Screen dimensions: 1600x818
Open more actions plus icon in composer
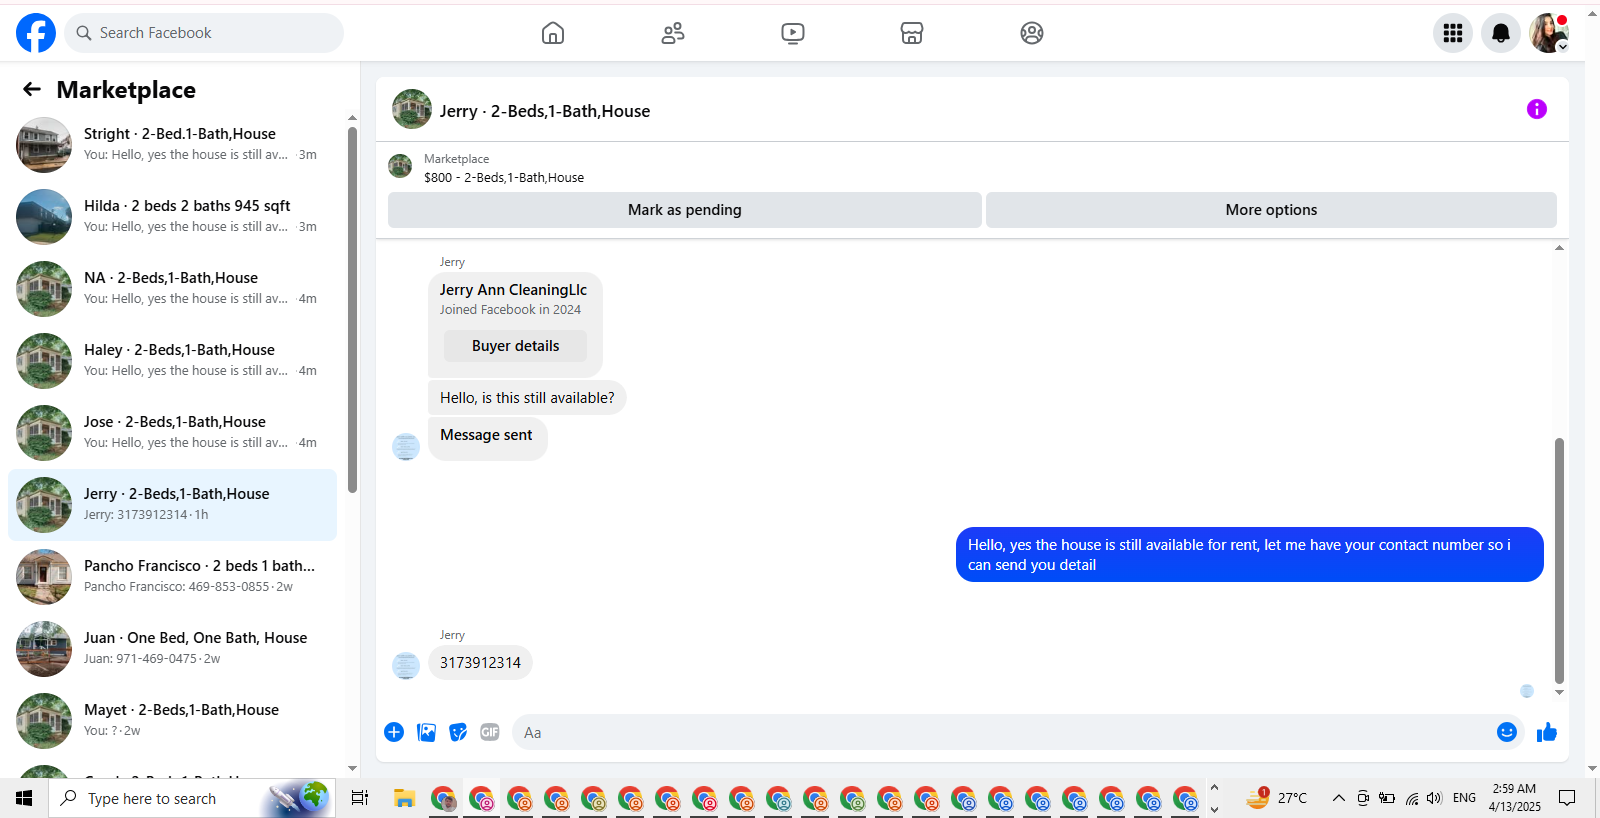394,732
